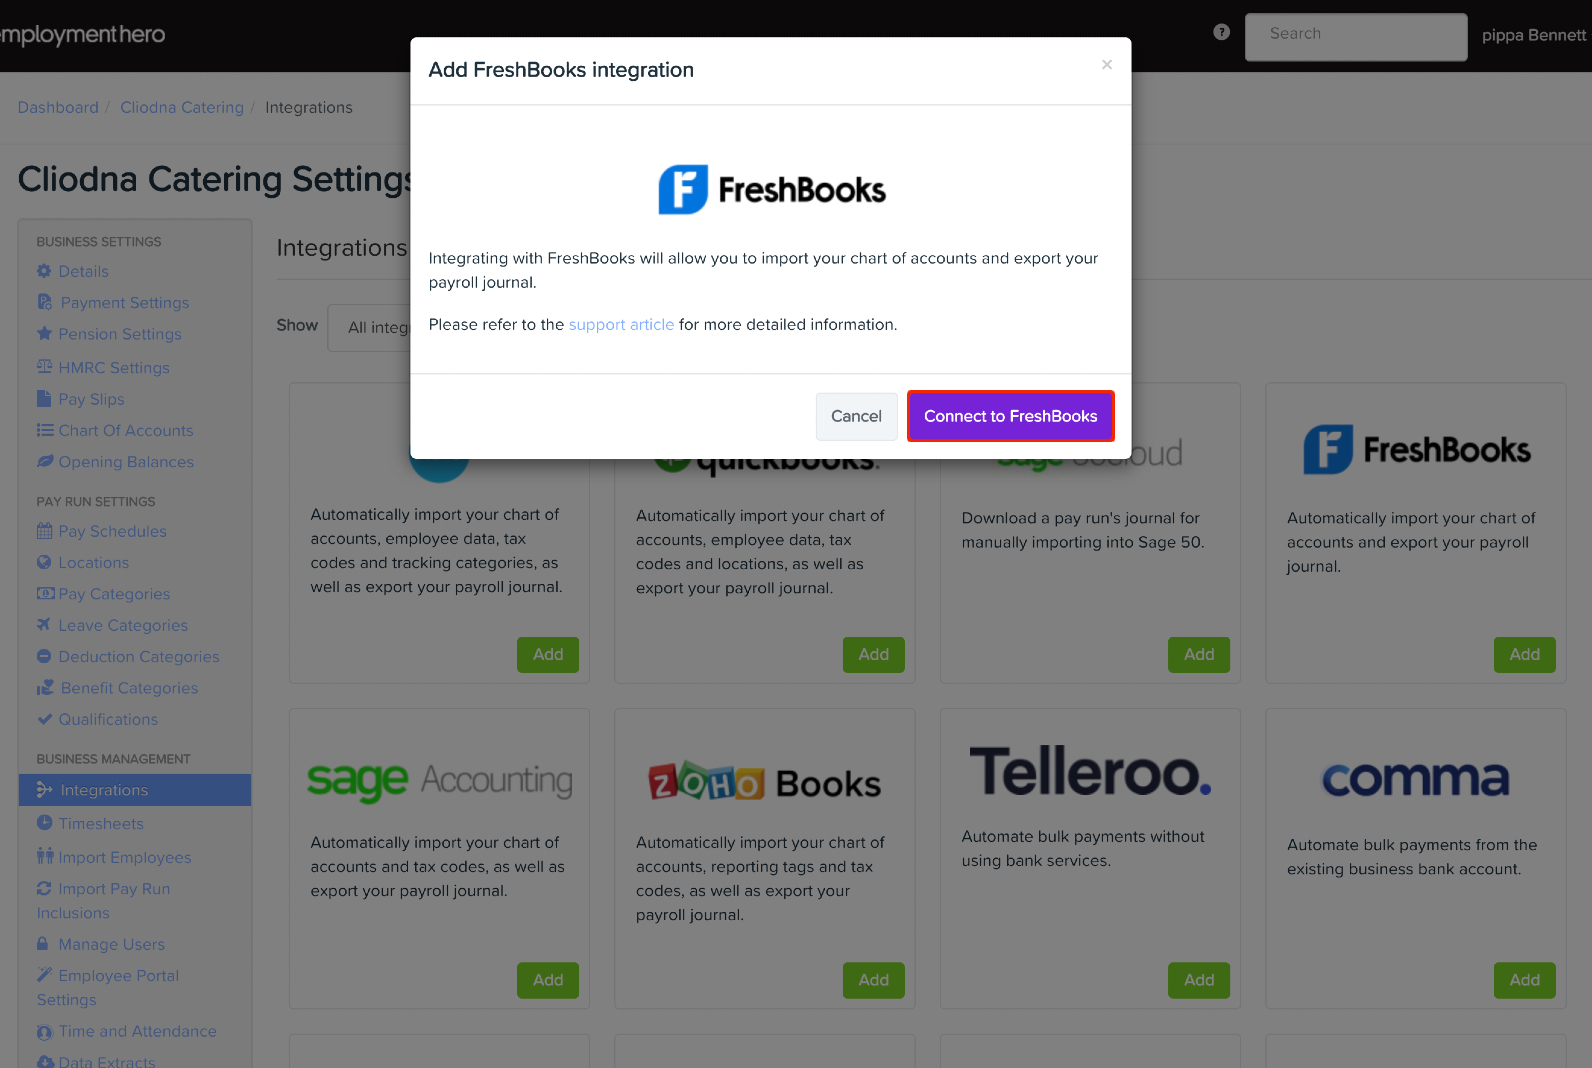The image size is (1592, 1068).
Task: Add the Zoho Books integration
Action: [873, 981]
